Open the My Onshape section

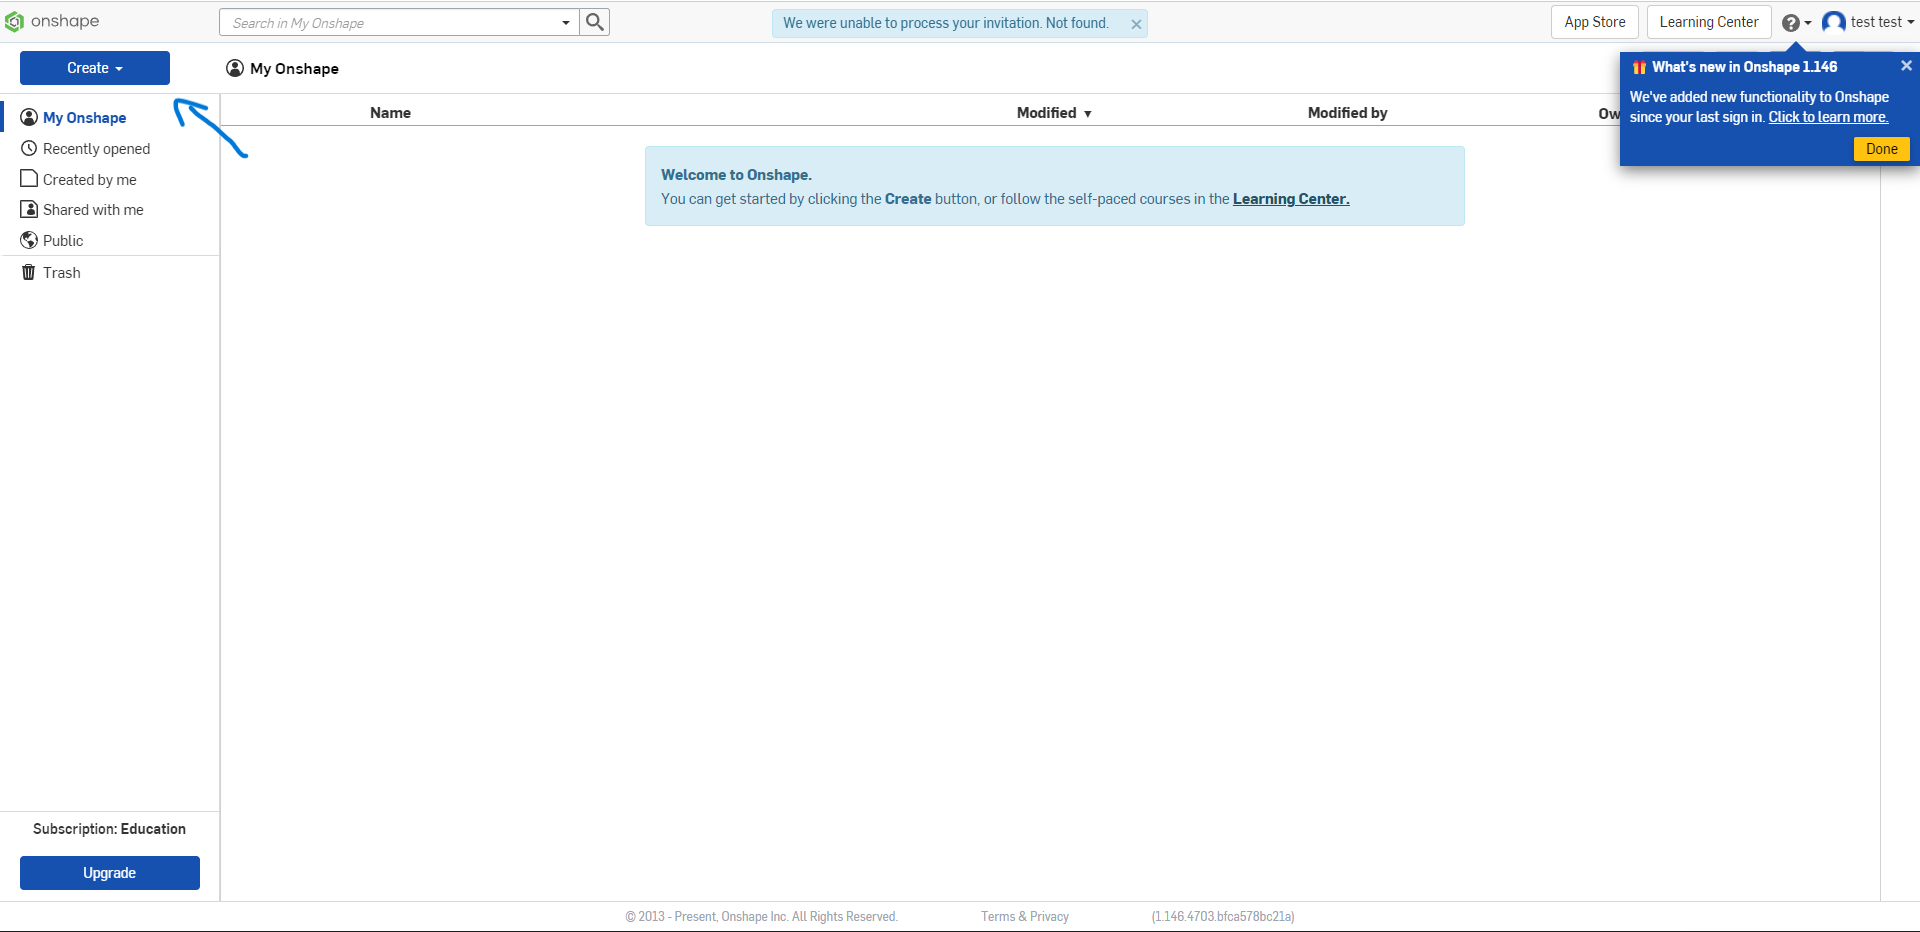click(84, 117)
